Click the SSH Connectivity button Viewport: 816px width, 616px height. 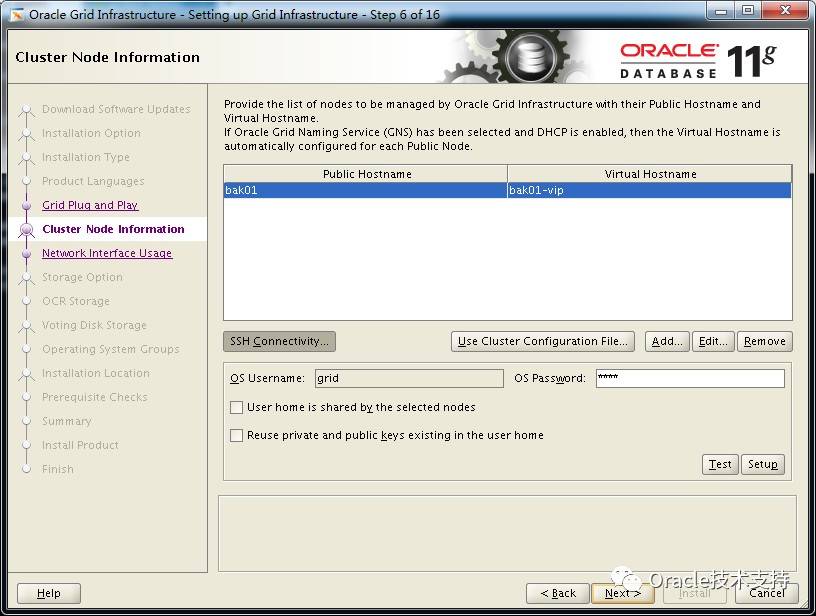pos(279,341)
